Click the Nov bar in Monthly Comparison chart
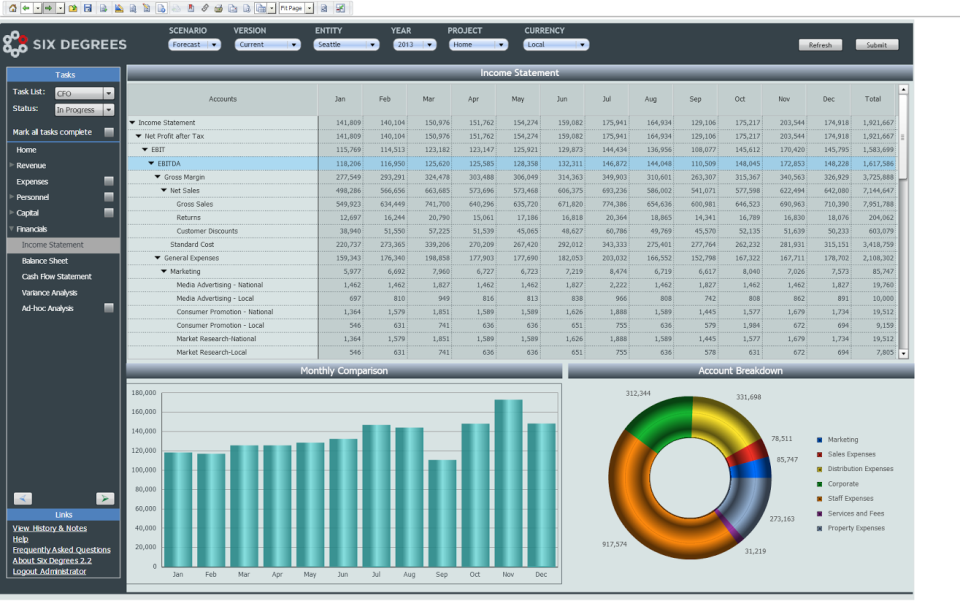The height and width of the screenshot is (601, 960). click(508, 483)
